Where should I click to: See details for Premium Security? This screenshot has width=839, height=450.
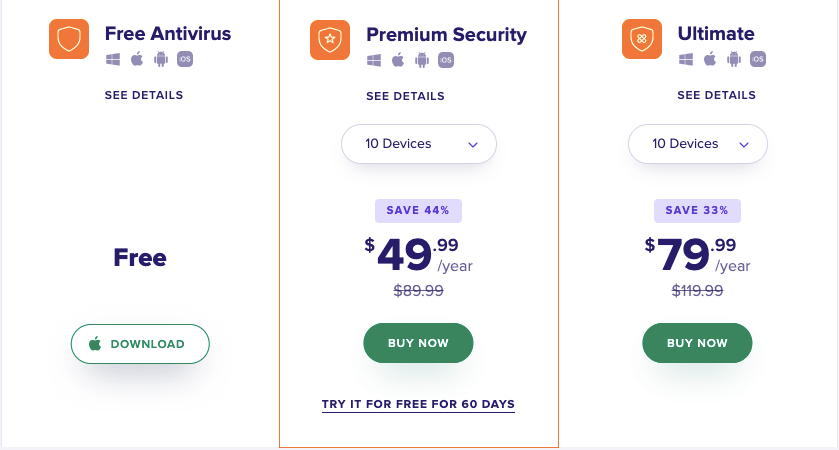(406, 96)
